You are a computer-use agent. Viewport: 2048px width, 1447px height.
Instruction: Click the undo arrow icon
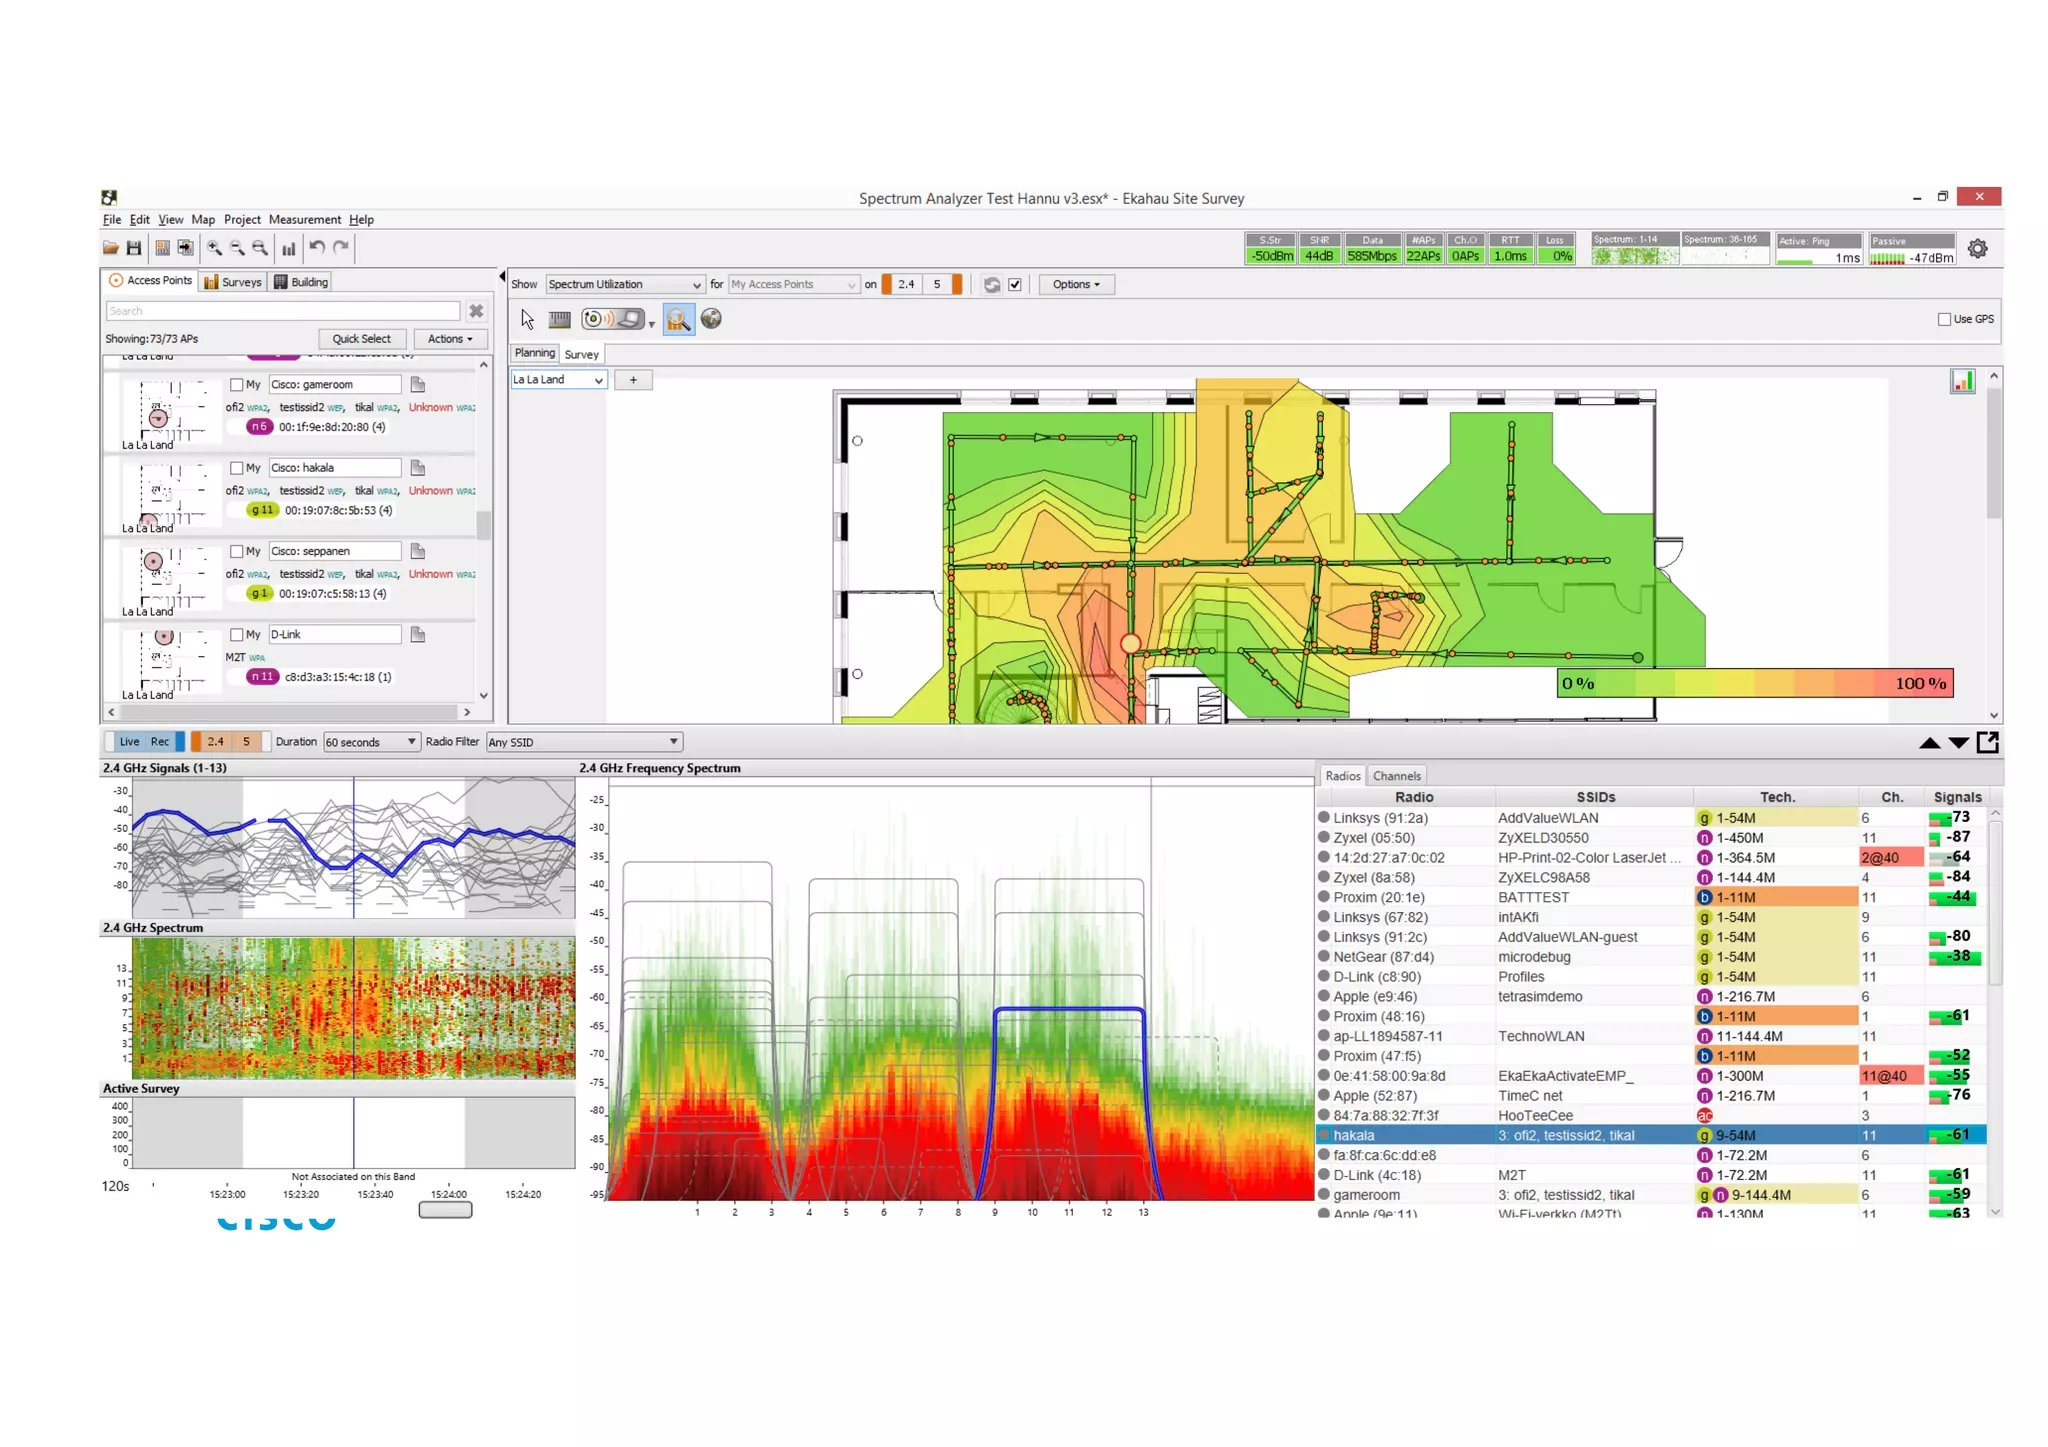click(317, 247)
